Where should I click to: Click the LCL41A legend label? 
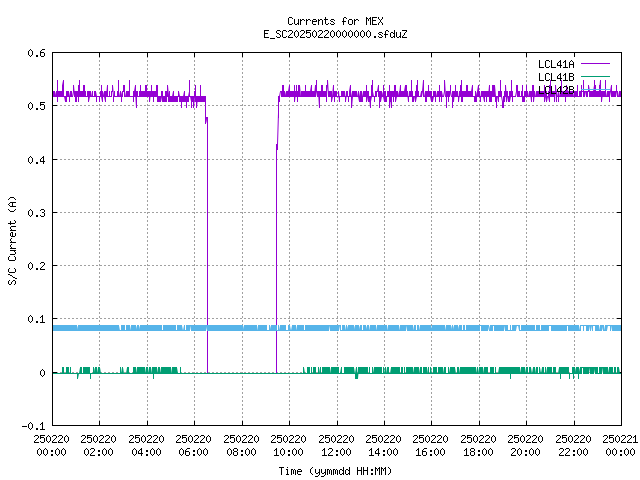tap(556, 64)
